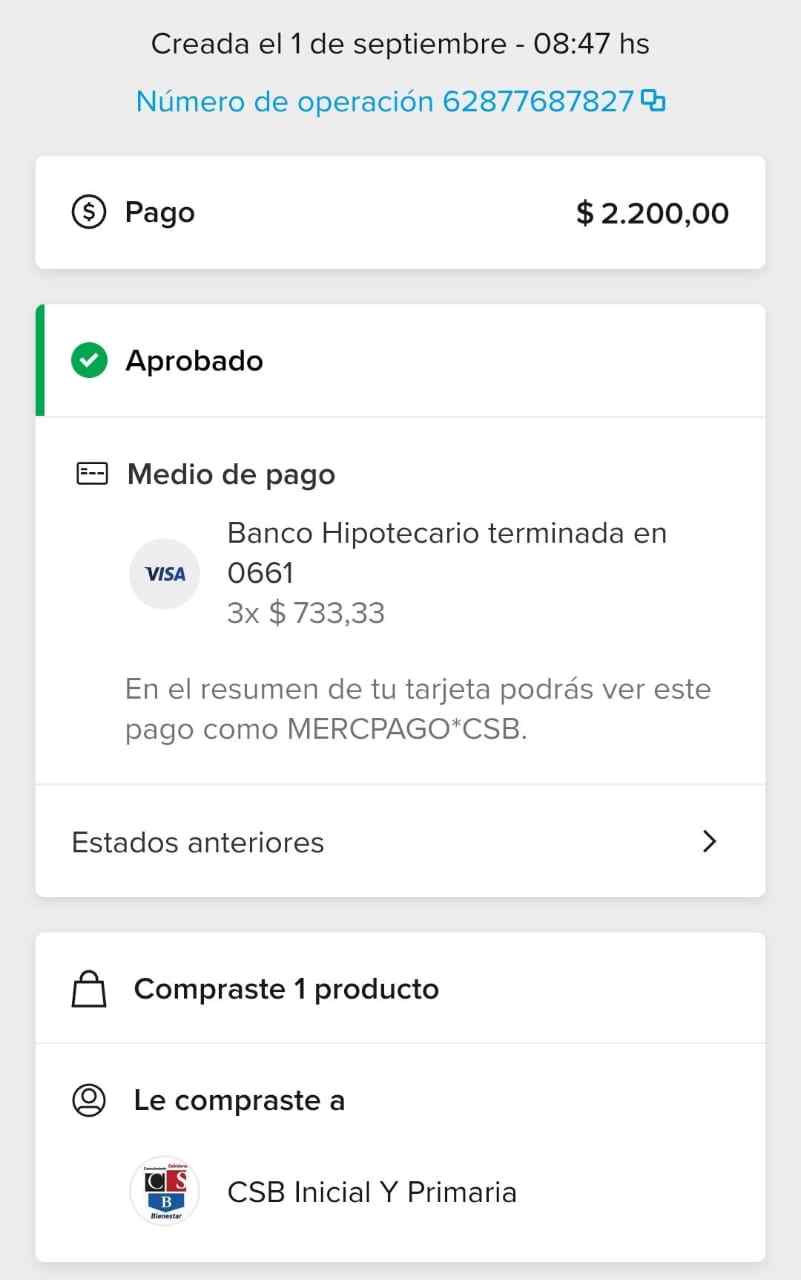Copy the operation number icon
This screenshot has height=1280, width=801.
tap(653, 101)
